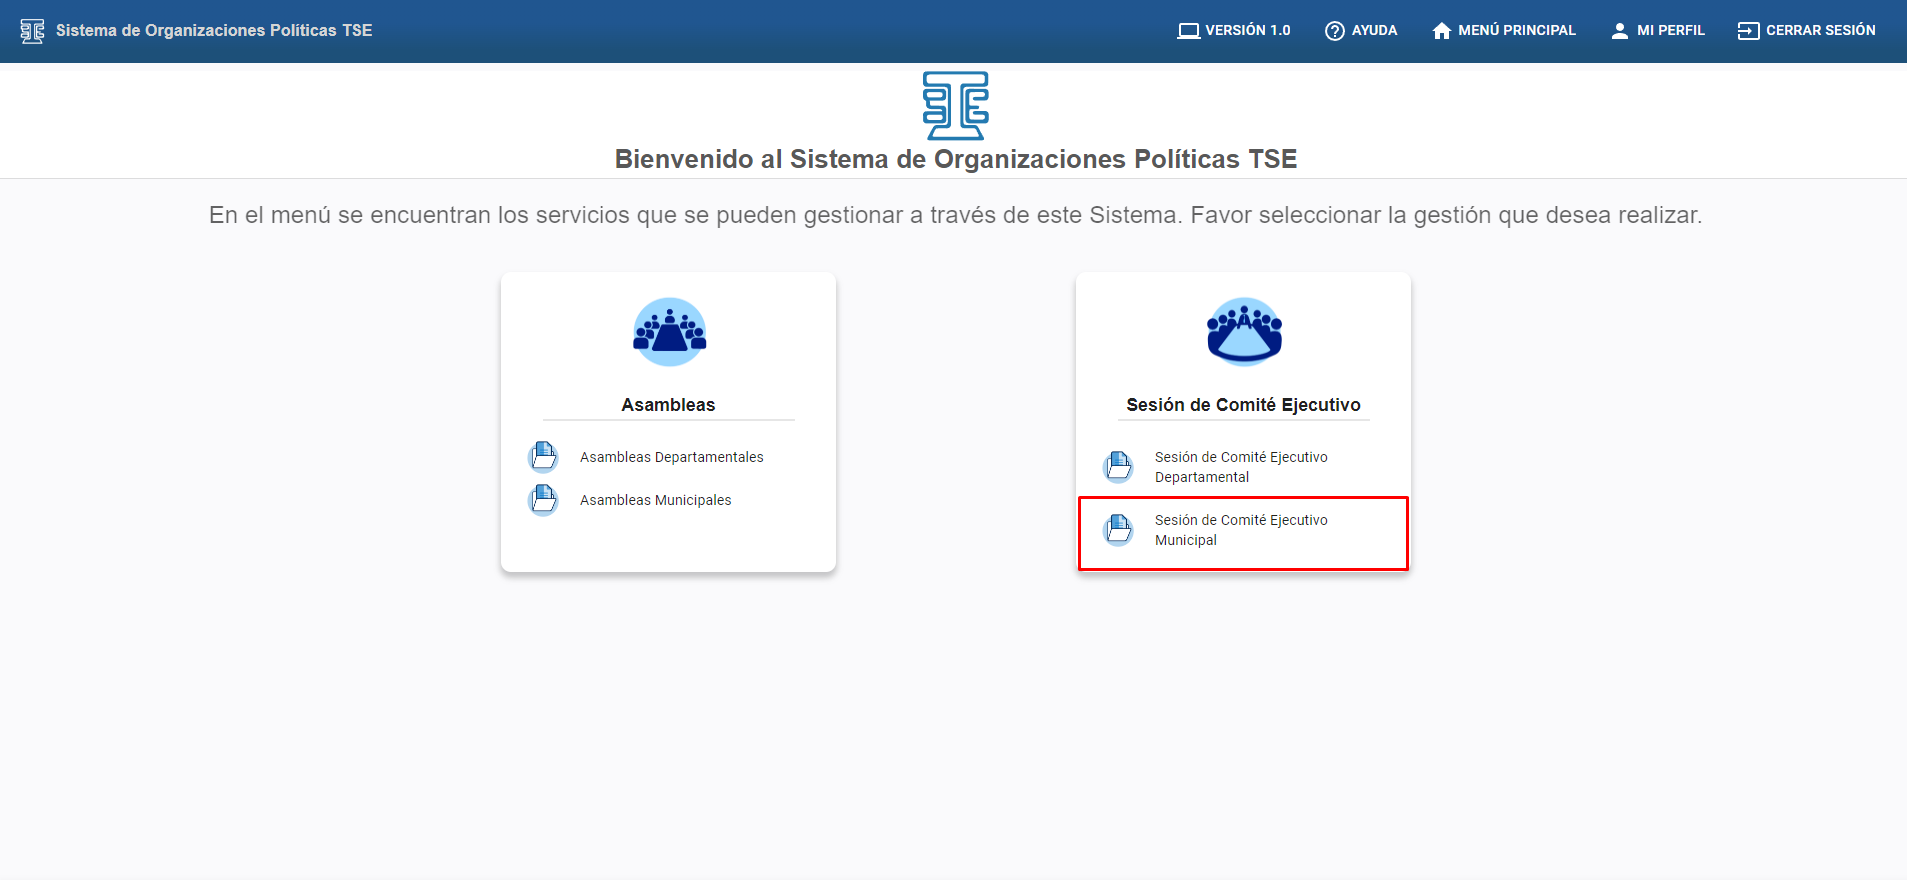The height and width of the screenshot is (880, 1907).
Task: Click the Asambleas card heading
Action: tap(668, 405)
